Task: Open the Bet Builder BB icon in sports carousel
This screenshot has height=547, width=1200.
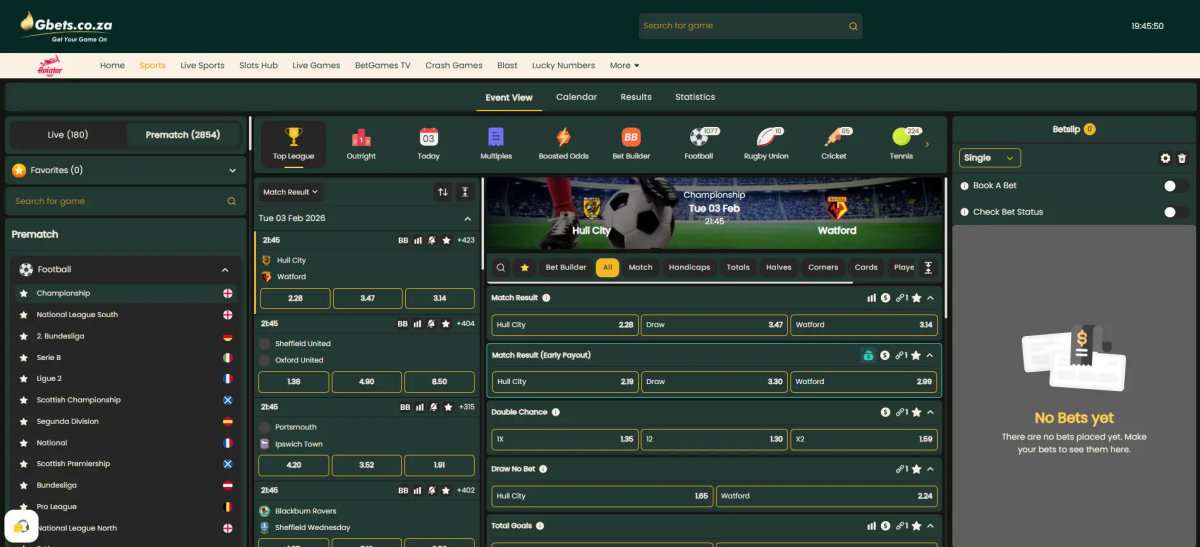Action: click(x=631, y=137)
